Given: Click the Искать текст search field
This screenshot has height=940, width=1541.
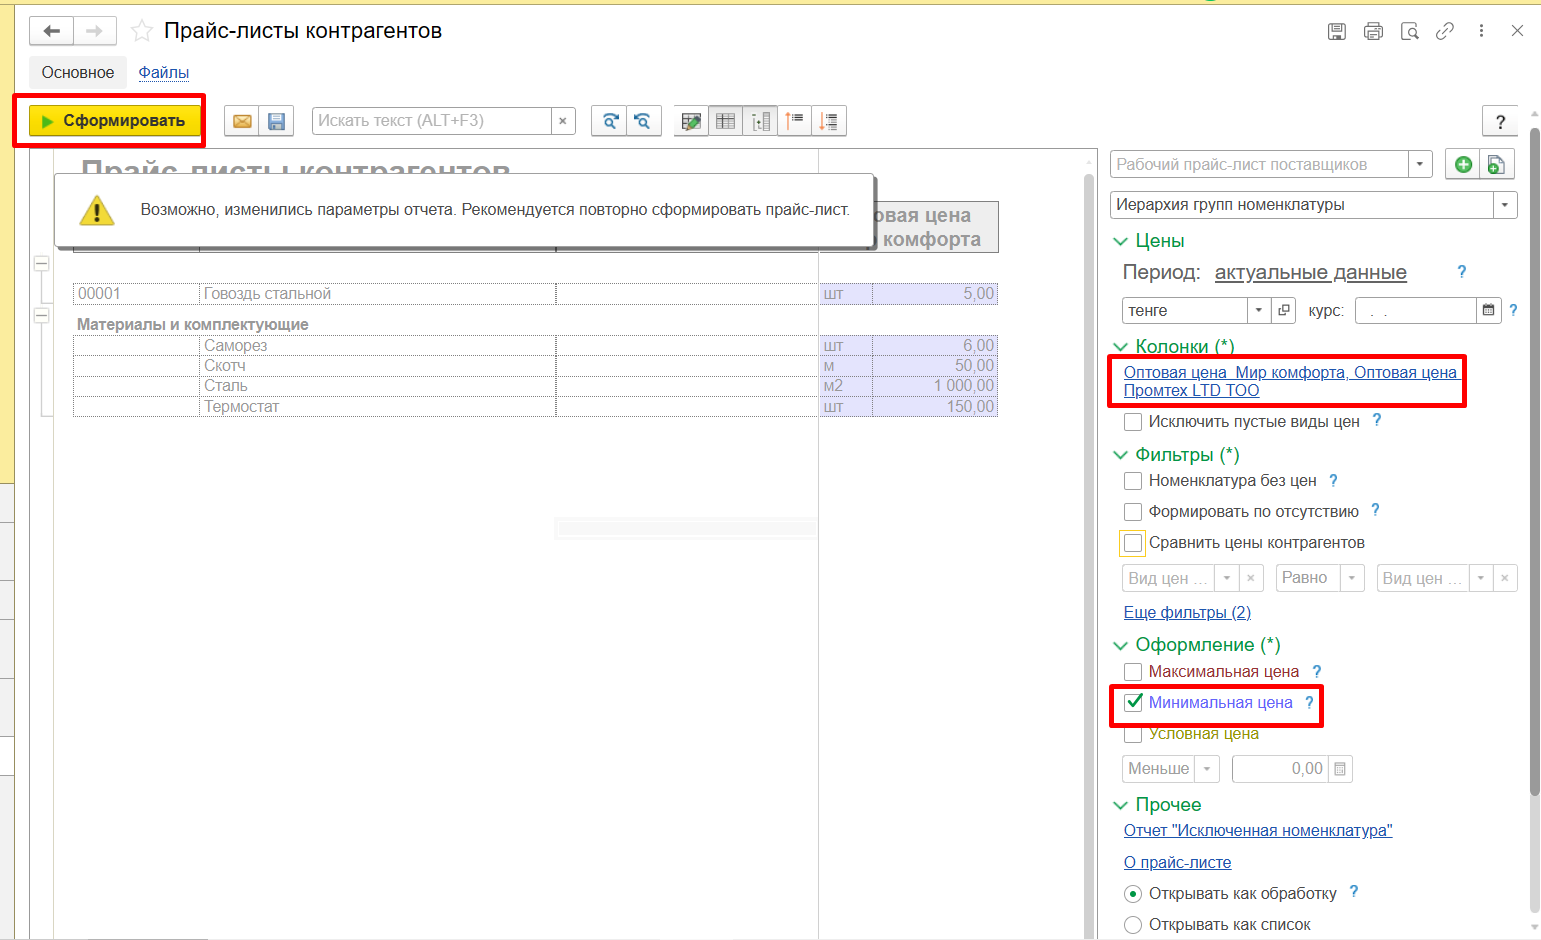Looking at the screenshot, I should pos(432,121).
